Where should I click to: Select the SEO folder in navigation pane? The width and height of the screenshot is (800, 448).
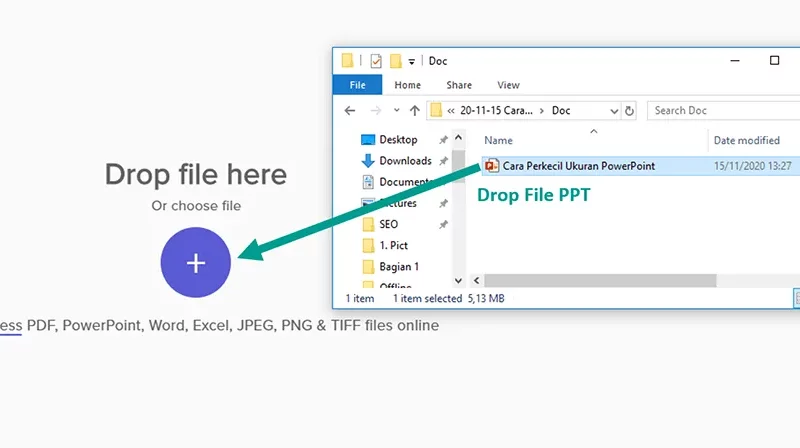[388, 224]
